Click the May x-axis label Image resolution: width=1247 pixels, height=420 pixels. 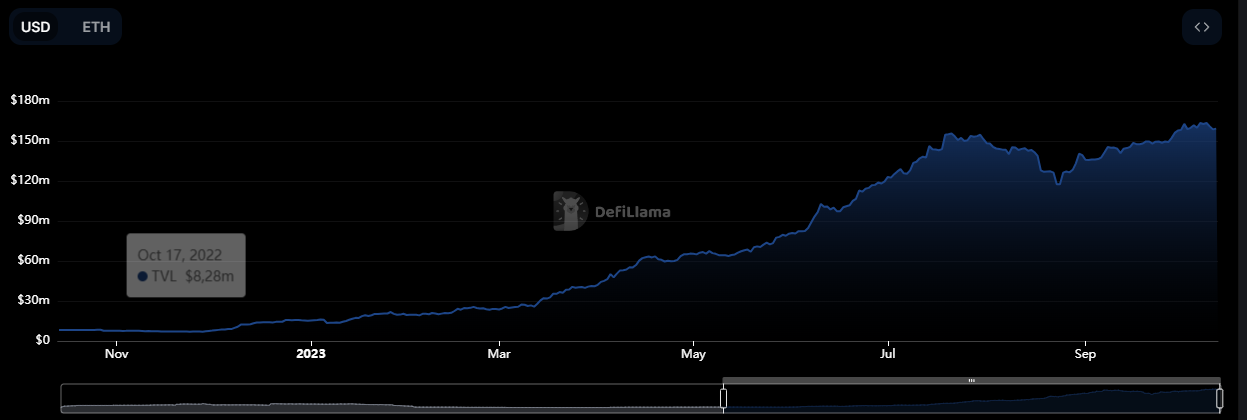click(x=693, y=353)
